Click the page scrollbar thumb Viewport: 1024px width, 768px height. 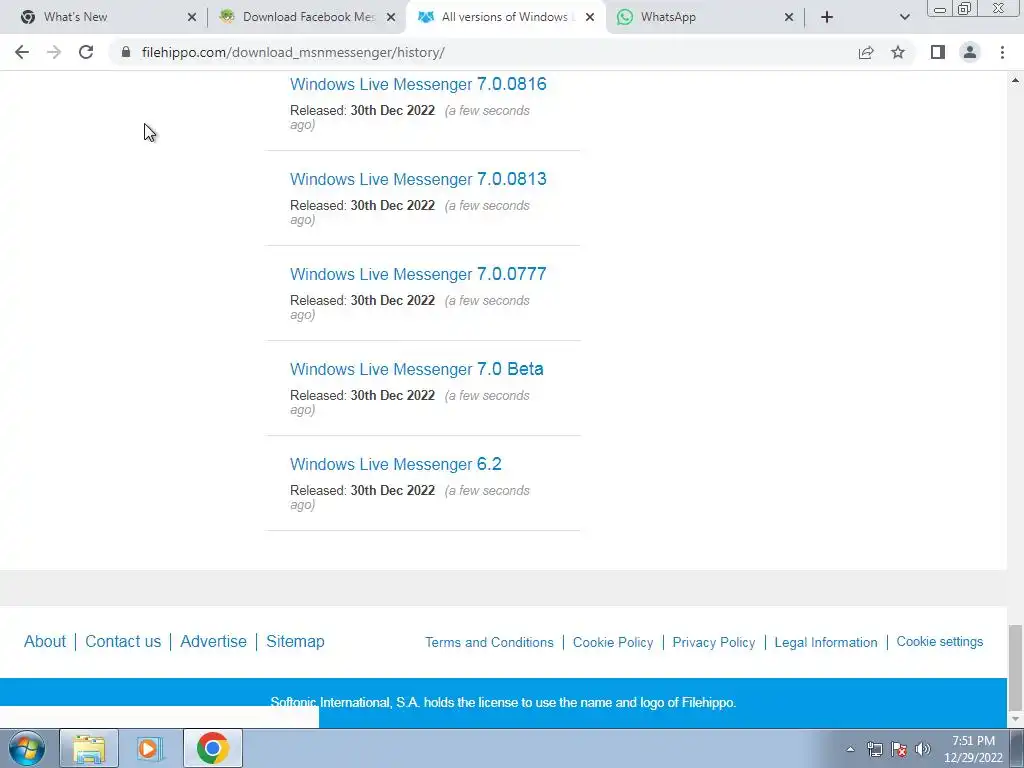(1015, 667)
